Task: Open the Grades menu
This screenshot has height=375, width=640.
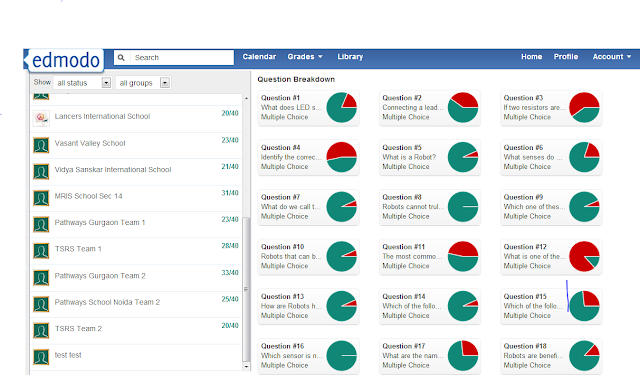Action: point(305,57)
